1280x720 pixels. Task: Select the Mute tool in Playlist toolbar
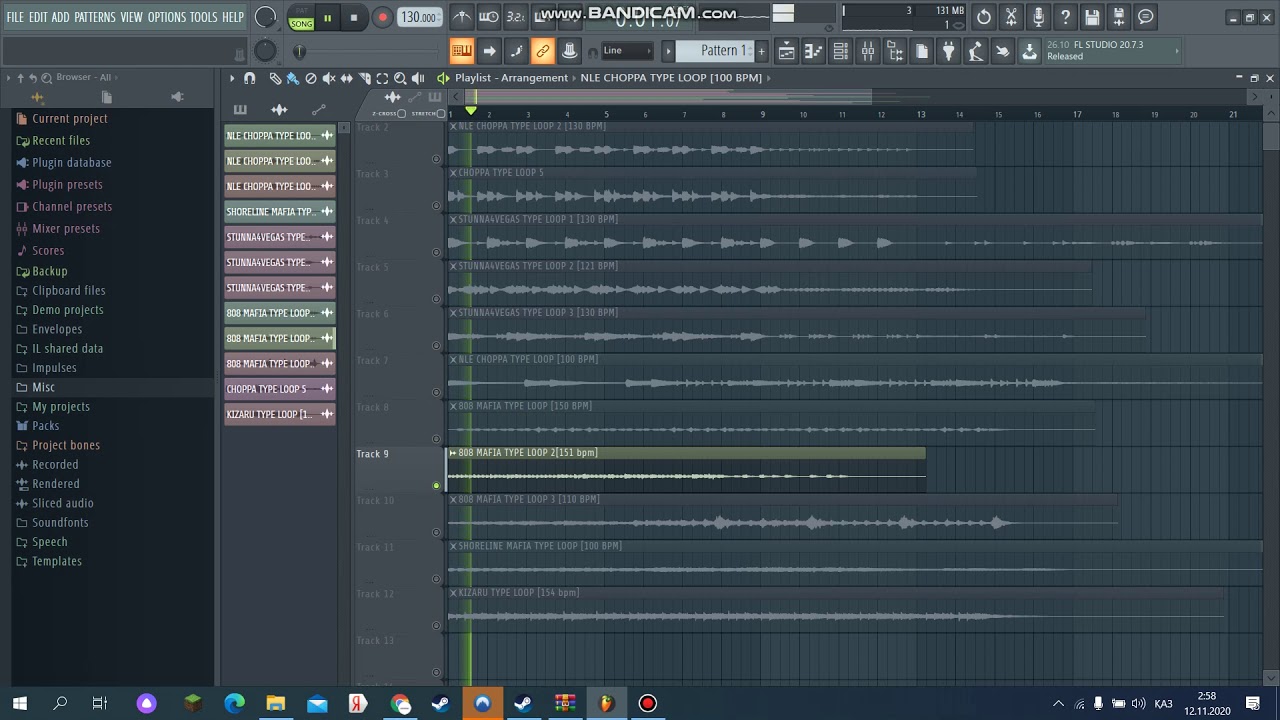[x=328, y=78]
